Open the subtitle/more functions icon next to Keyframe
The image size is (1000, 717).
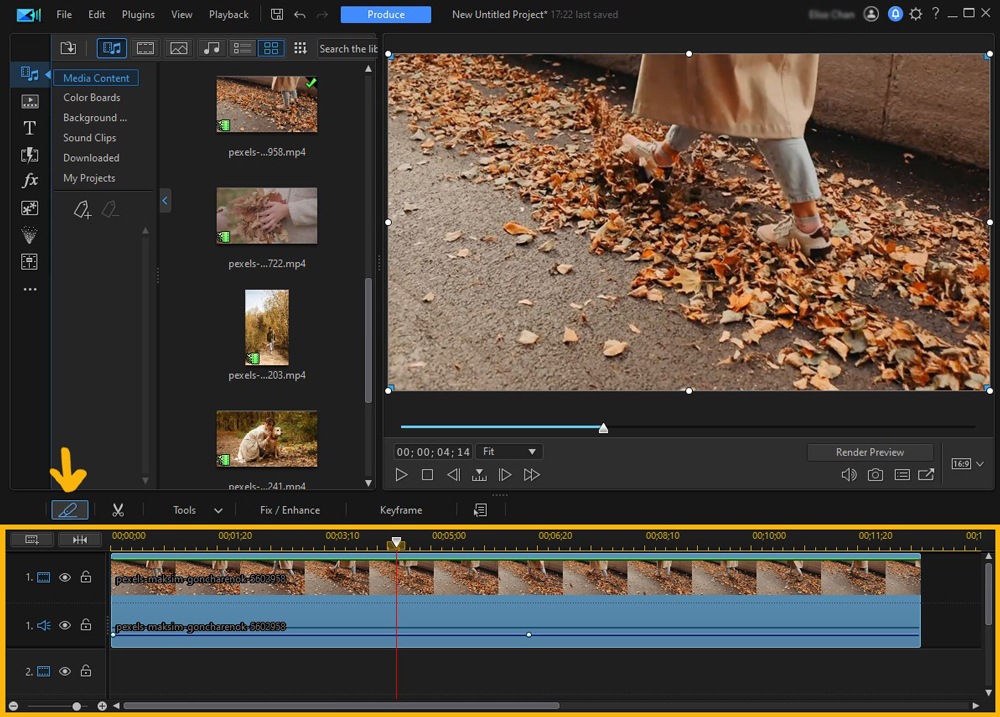coord(480,510)
